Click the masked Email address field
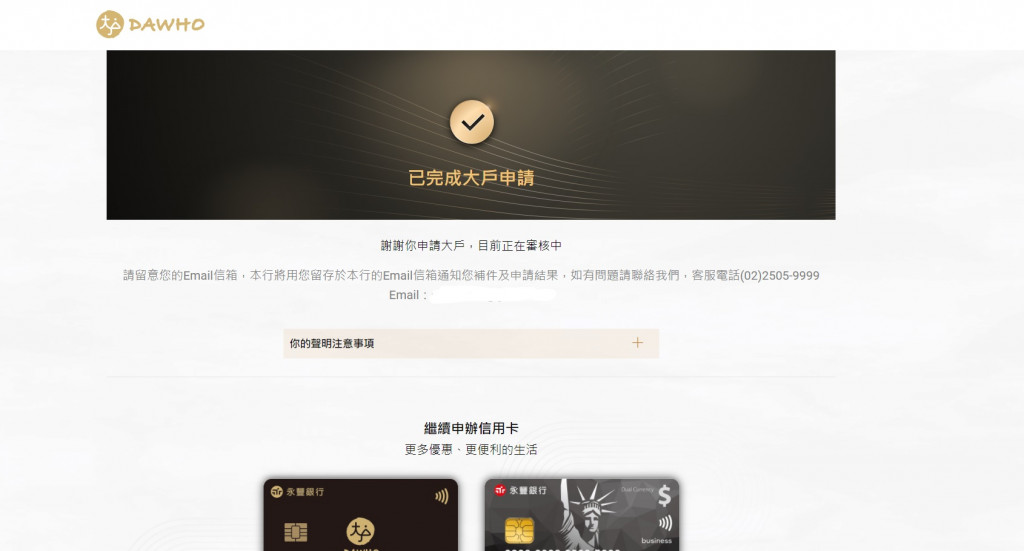The height and width of the screenshot is (551, 1024). 493,295
